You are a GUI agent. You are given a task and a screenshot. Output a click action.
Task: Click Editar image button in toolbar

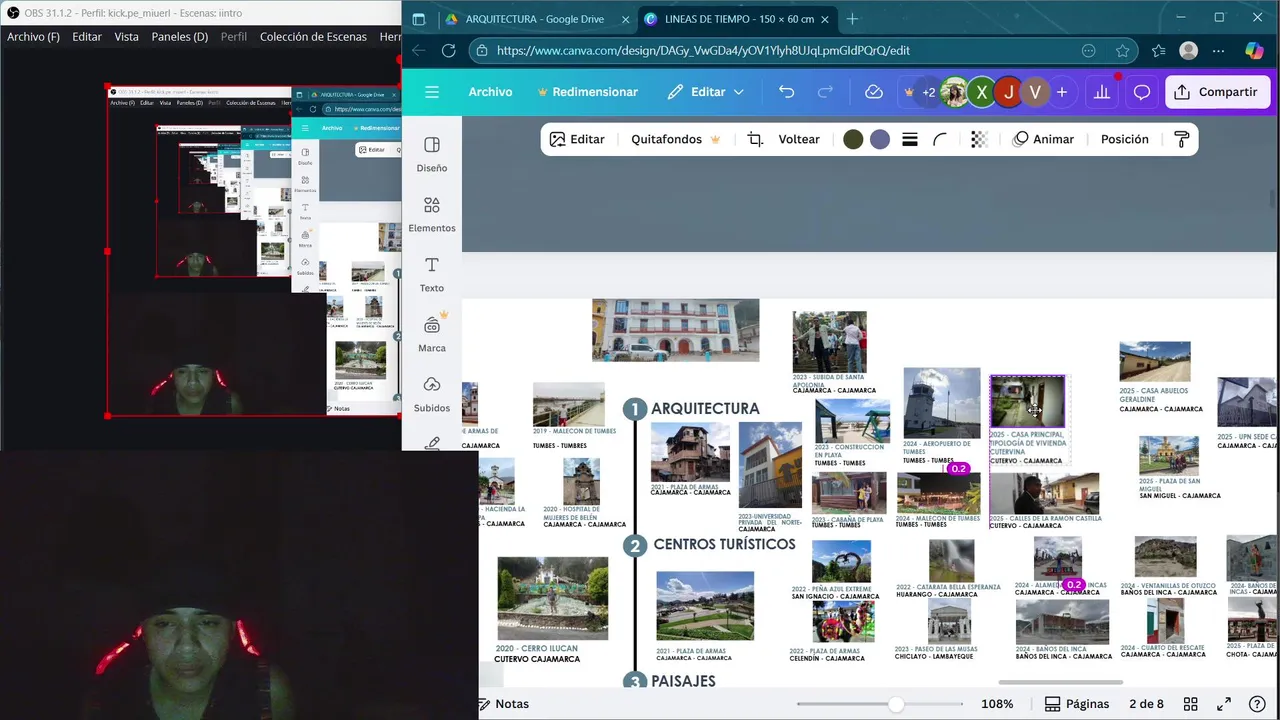coord(577,140)
